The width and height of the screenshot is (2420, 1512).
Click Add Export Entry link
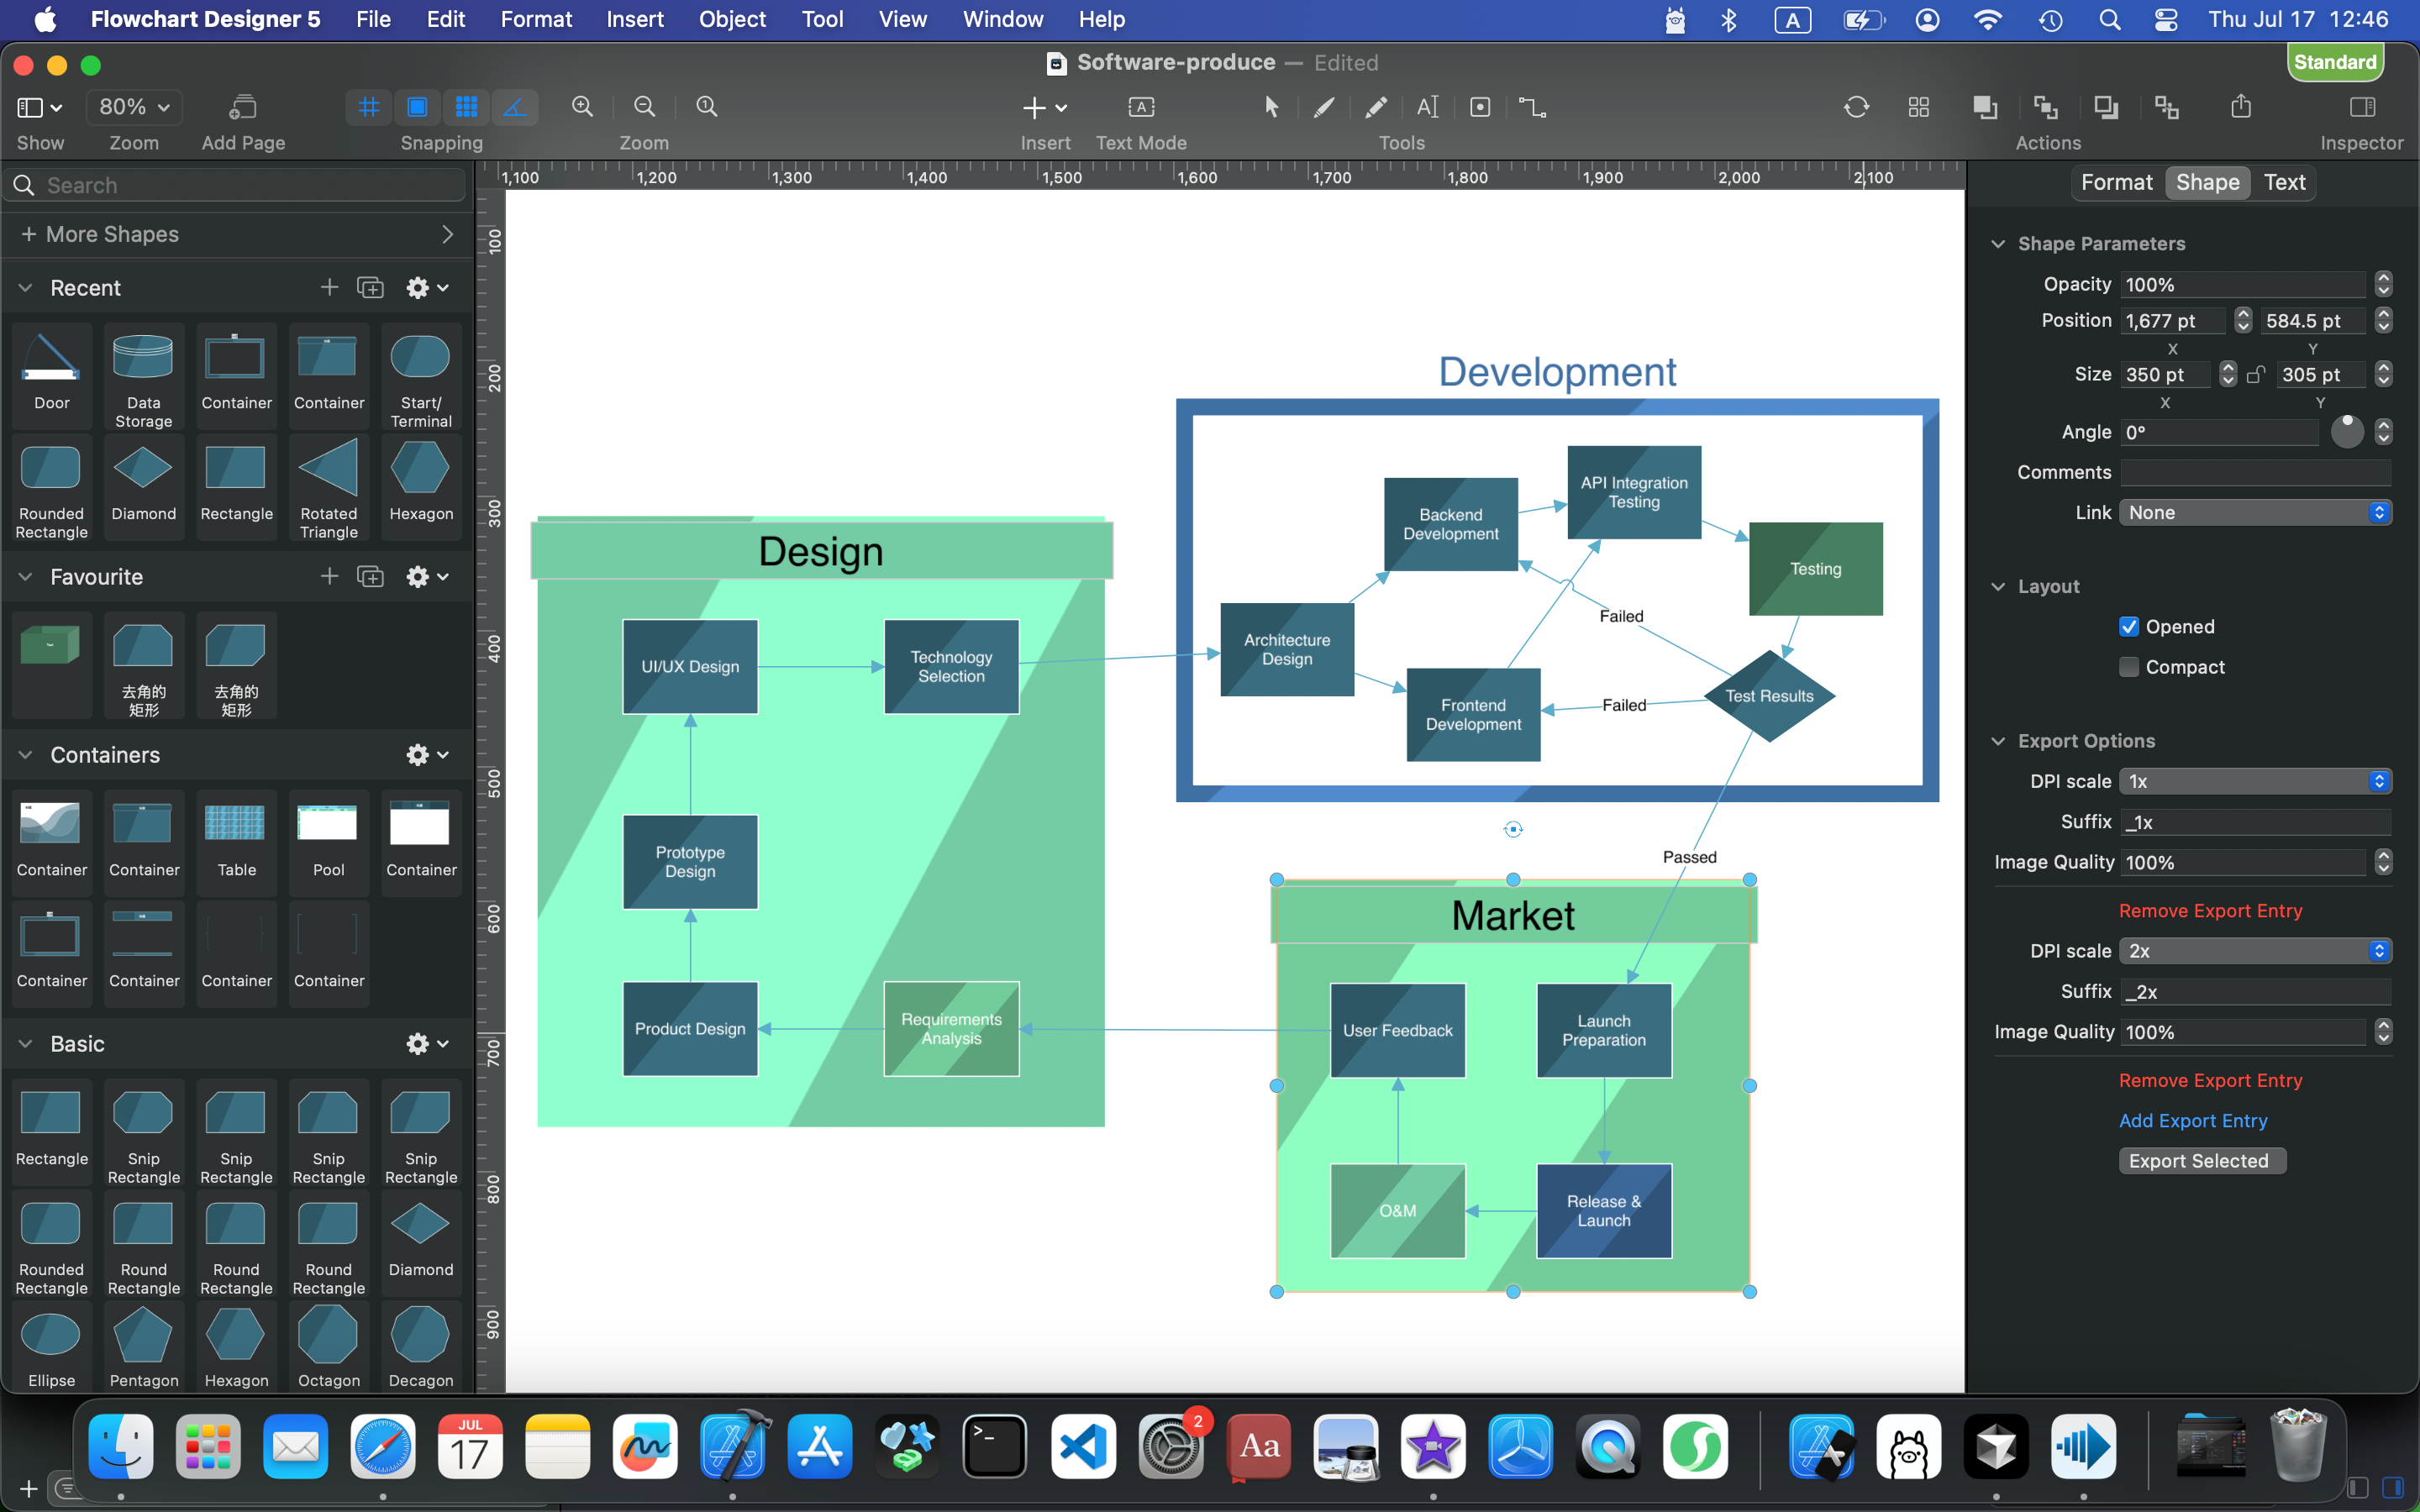point(2193,1121)
